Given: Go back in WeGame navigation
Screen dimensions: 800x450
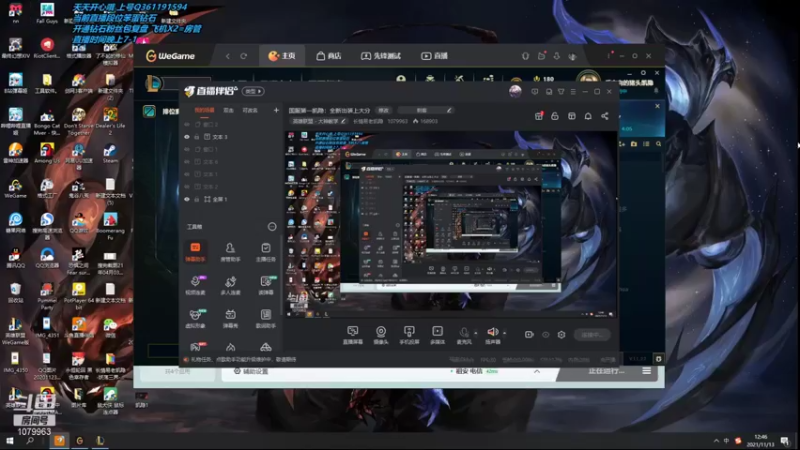Looking at the screenshot, I should click(228, 56).
